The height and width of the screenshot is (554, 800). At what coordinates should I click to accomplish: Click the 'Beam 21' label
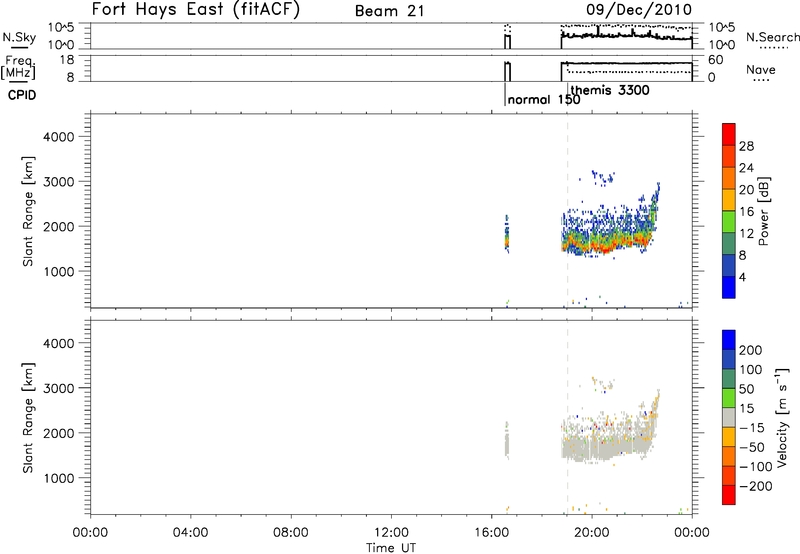390,11
